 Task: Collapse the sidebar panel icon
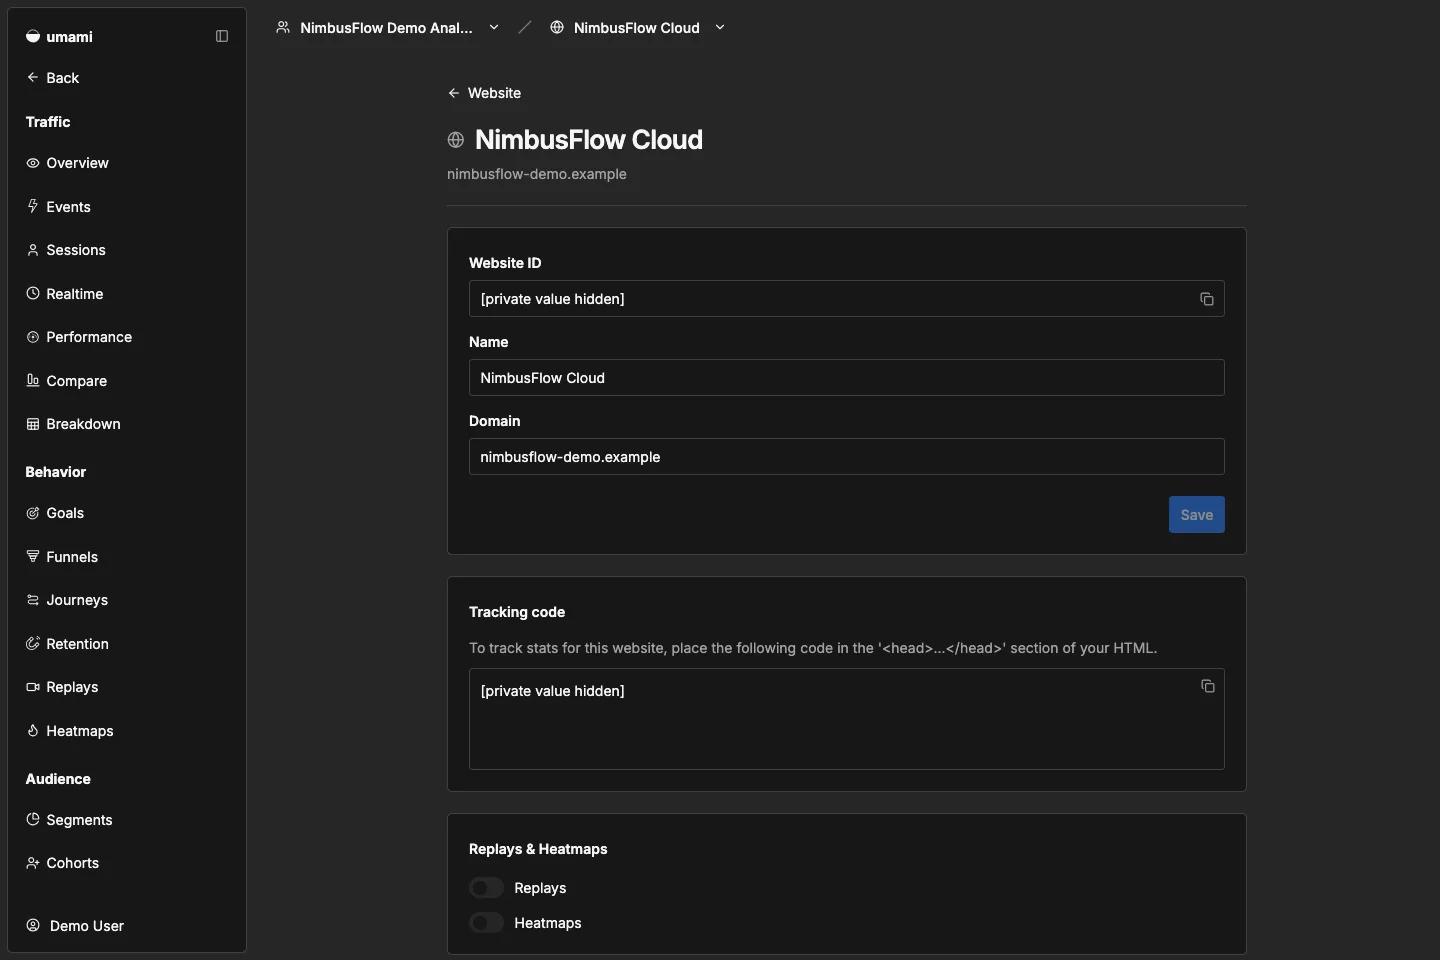(222, 36)
